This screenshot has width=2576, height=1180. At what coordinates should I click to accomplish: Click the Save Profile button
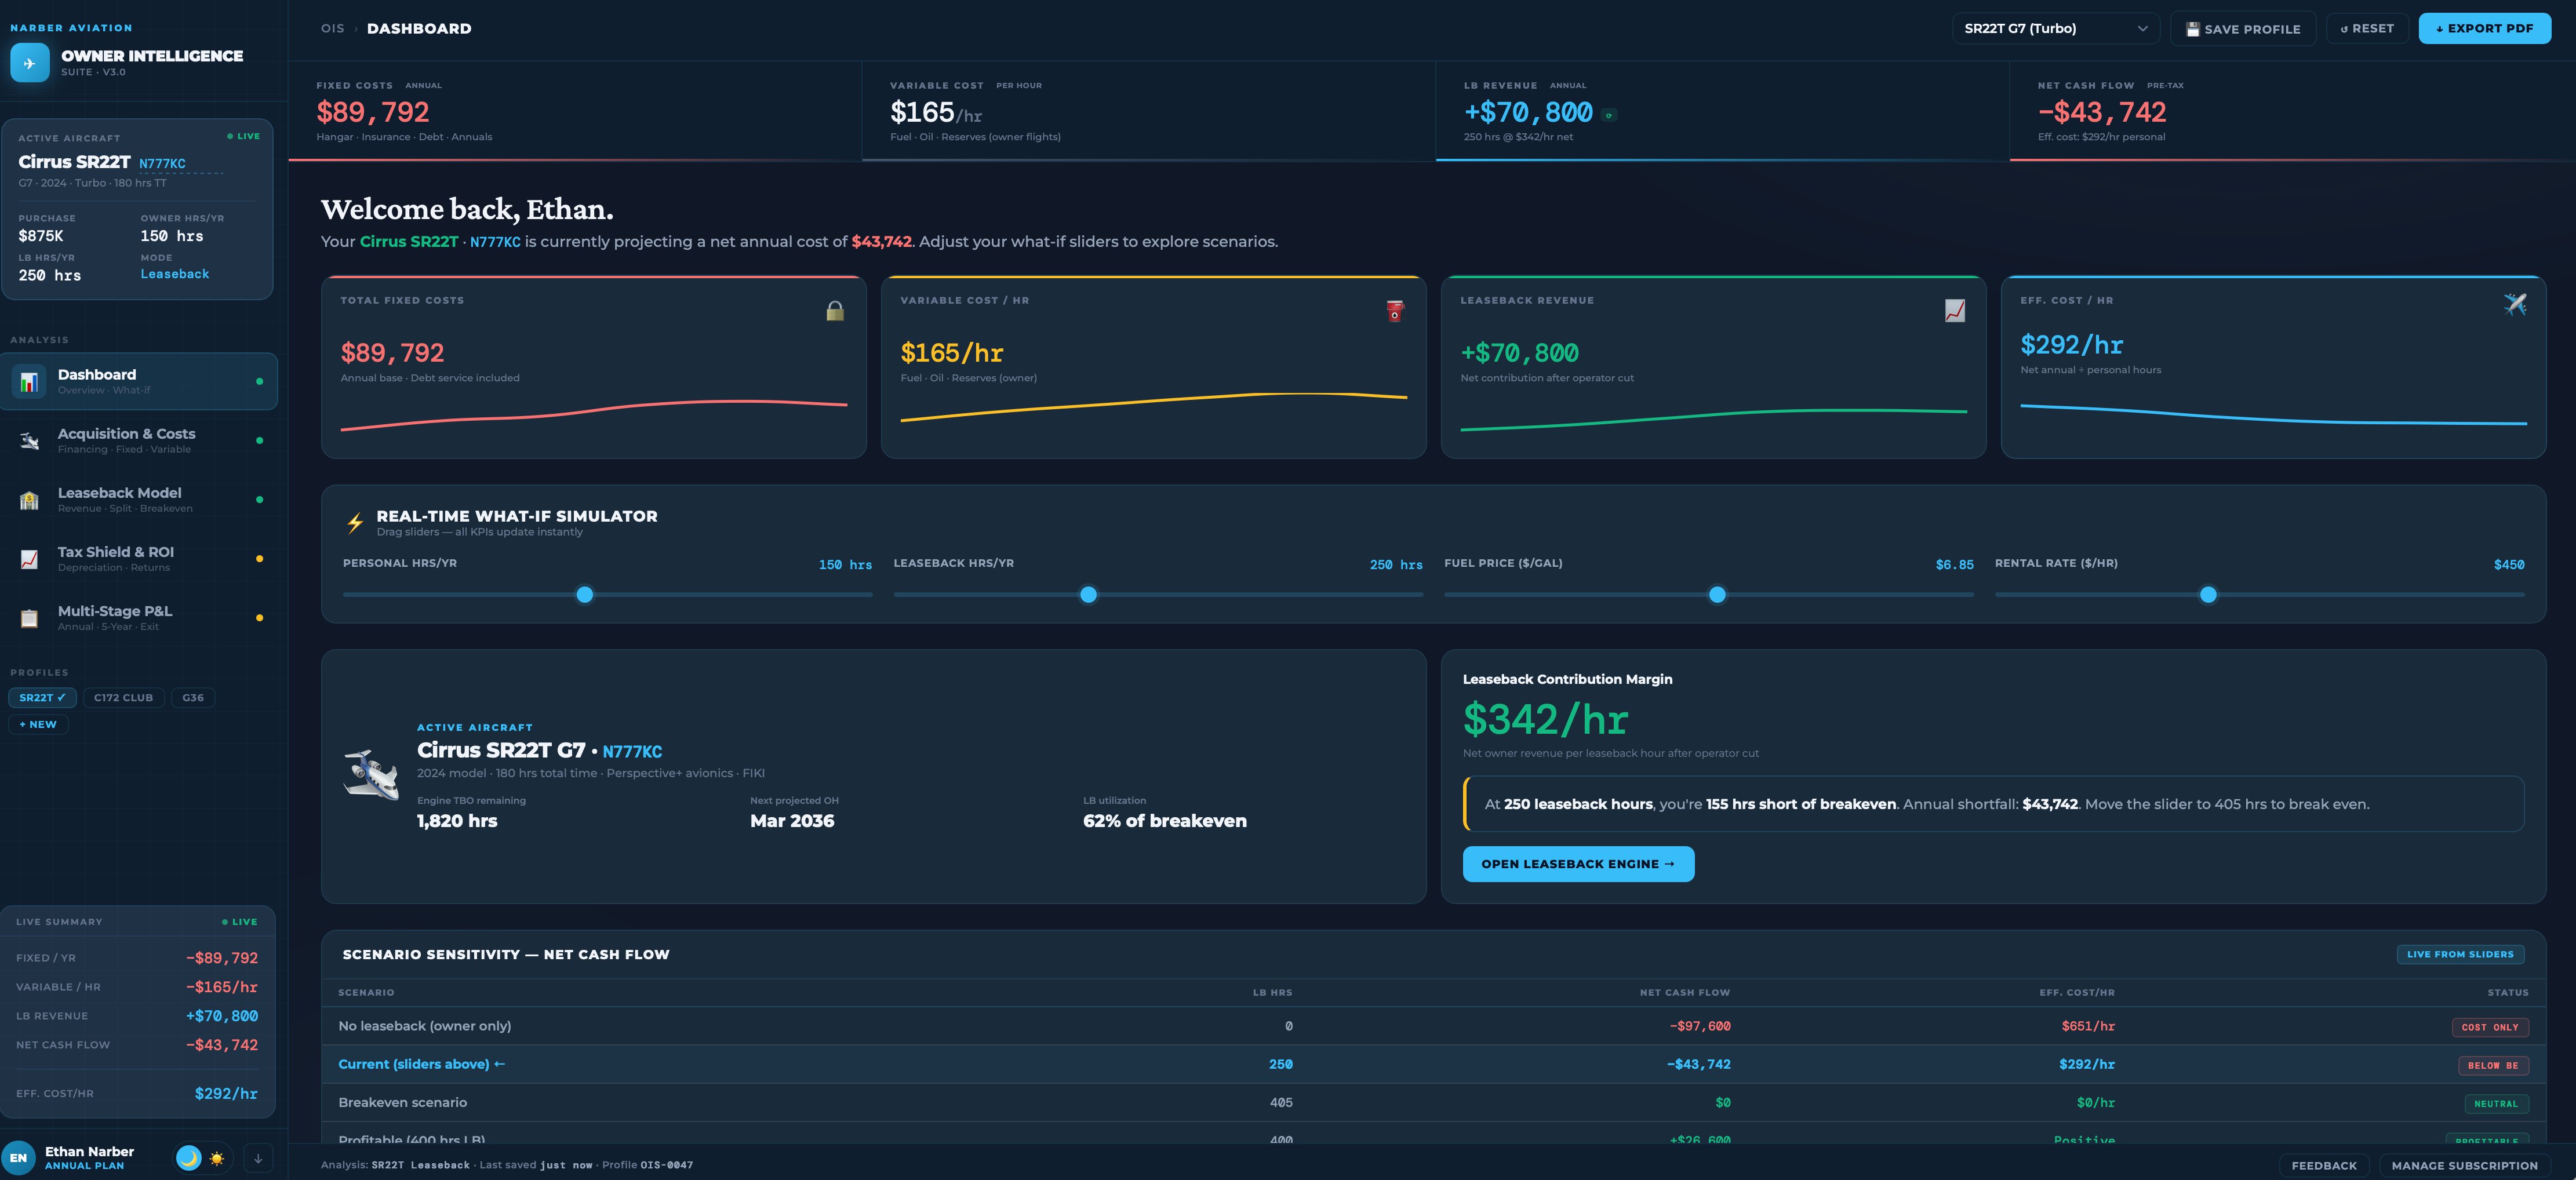pyautogui.click(x=2243, y=28)
